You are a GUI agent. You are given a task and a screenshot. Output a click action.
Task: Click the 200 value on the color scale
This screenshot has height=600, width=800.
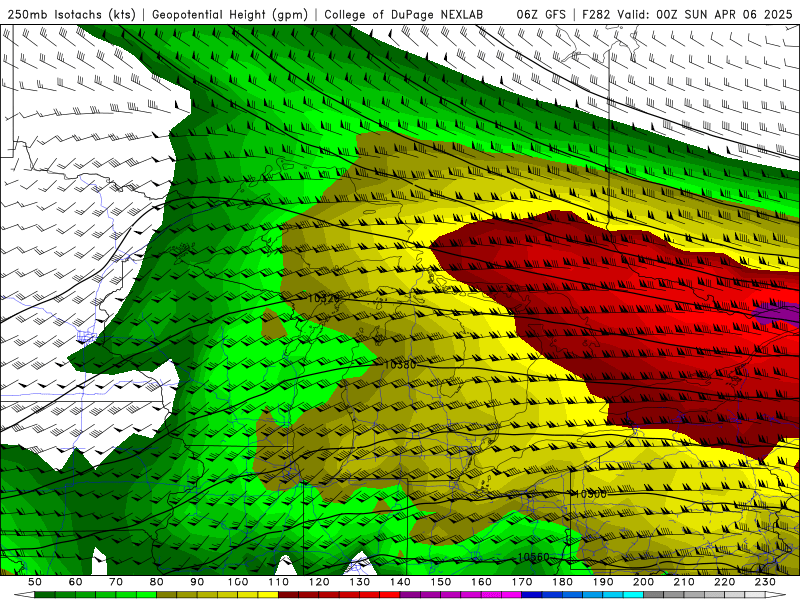pos(644,582)
